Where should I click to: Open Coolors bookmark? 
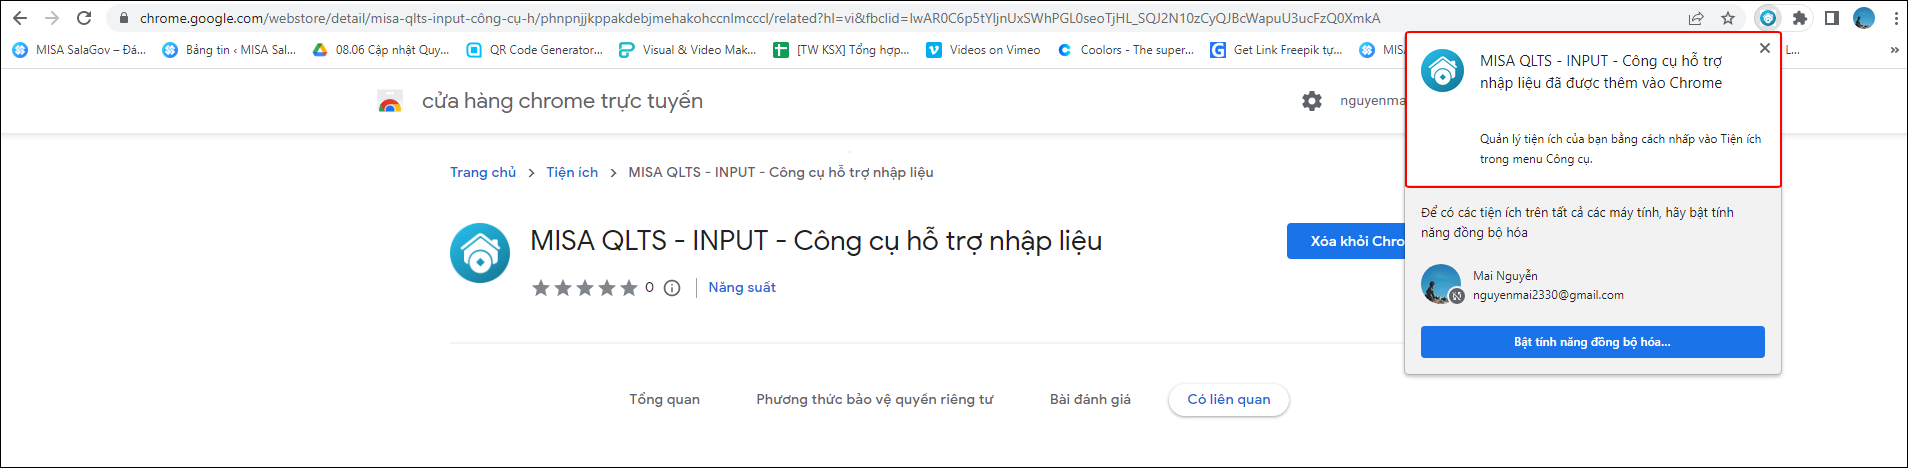[x=1125, y=49]
